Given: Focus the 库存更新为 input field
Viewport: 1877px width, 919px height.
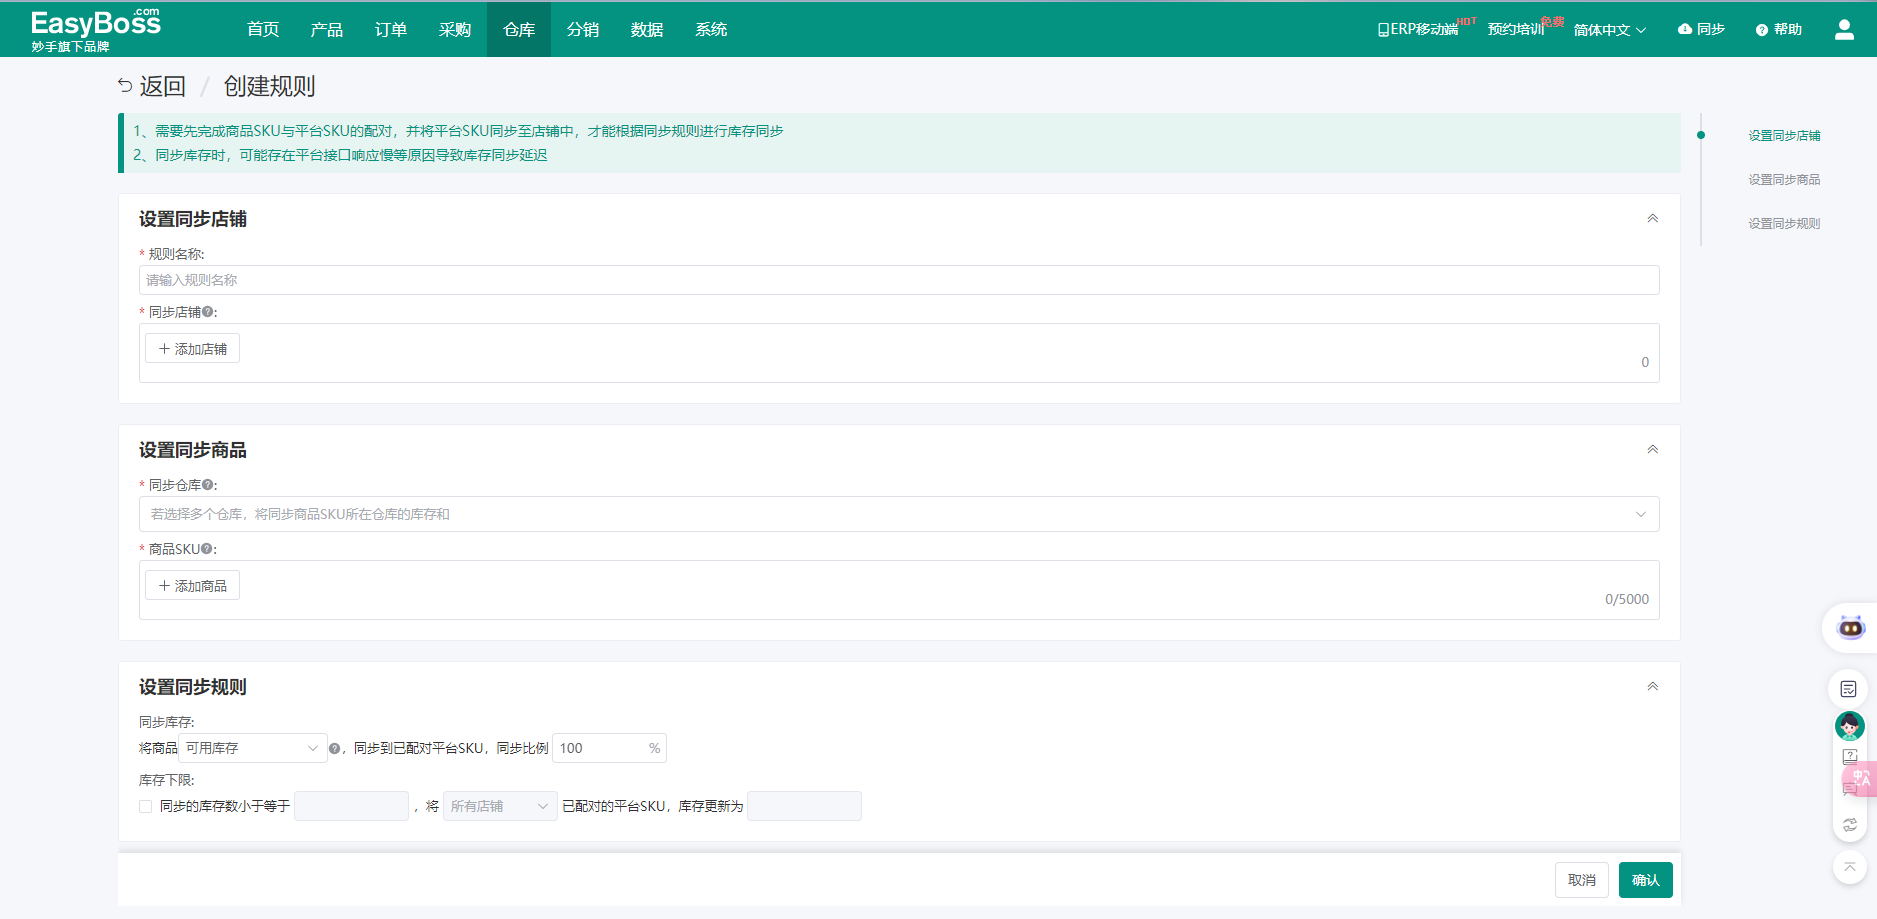Looking at the screenshot, I should (804, 806).
